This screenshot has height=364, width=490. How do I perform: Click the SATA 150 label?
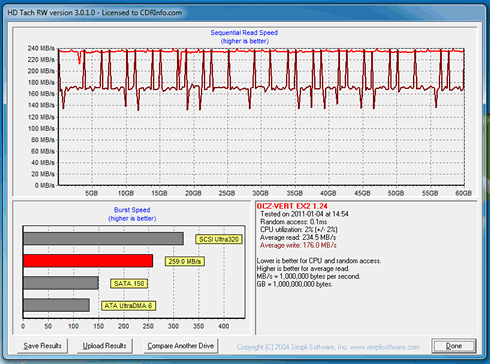(x=129, y=284)
